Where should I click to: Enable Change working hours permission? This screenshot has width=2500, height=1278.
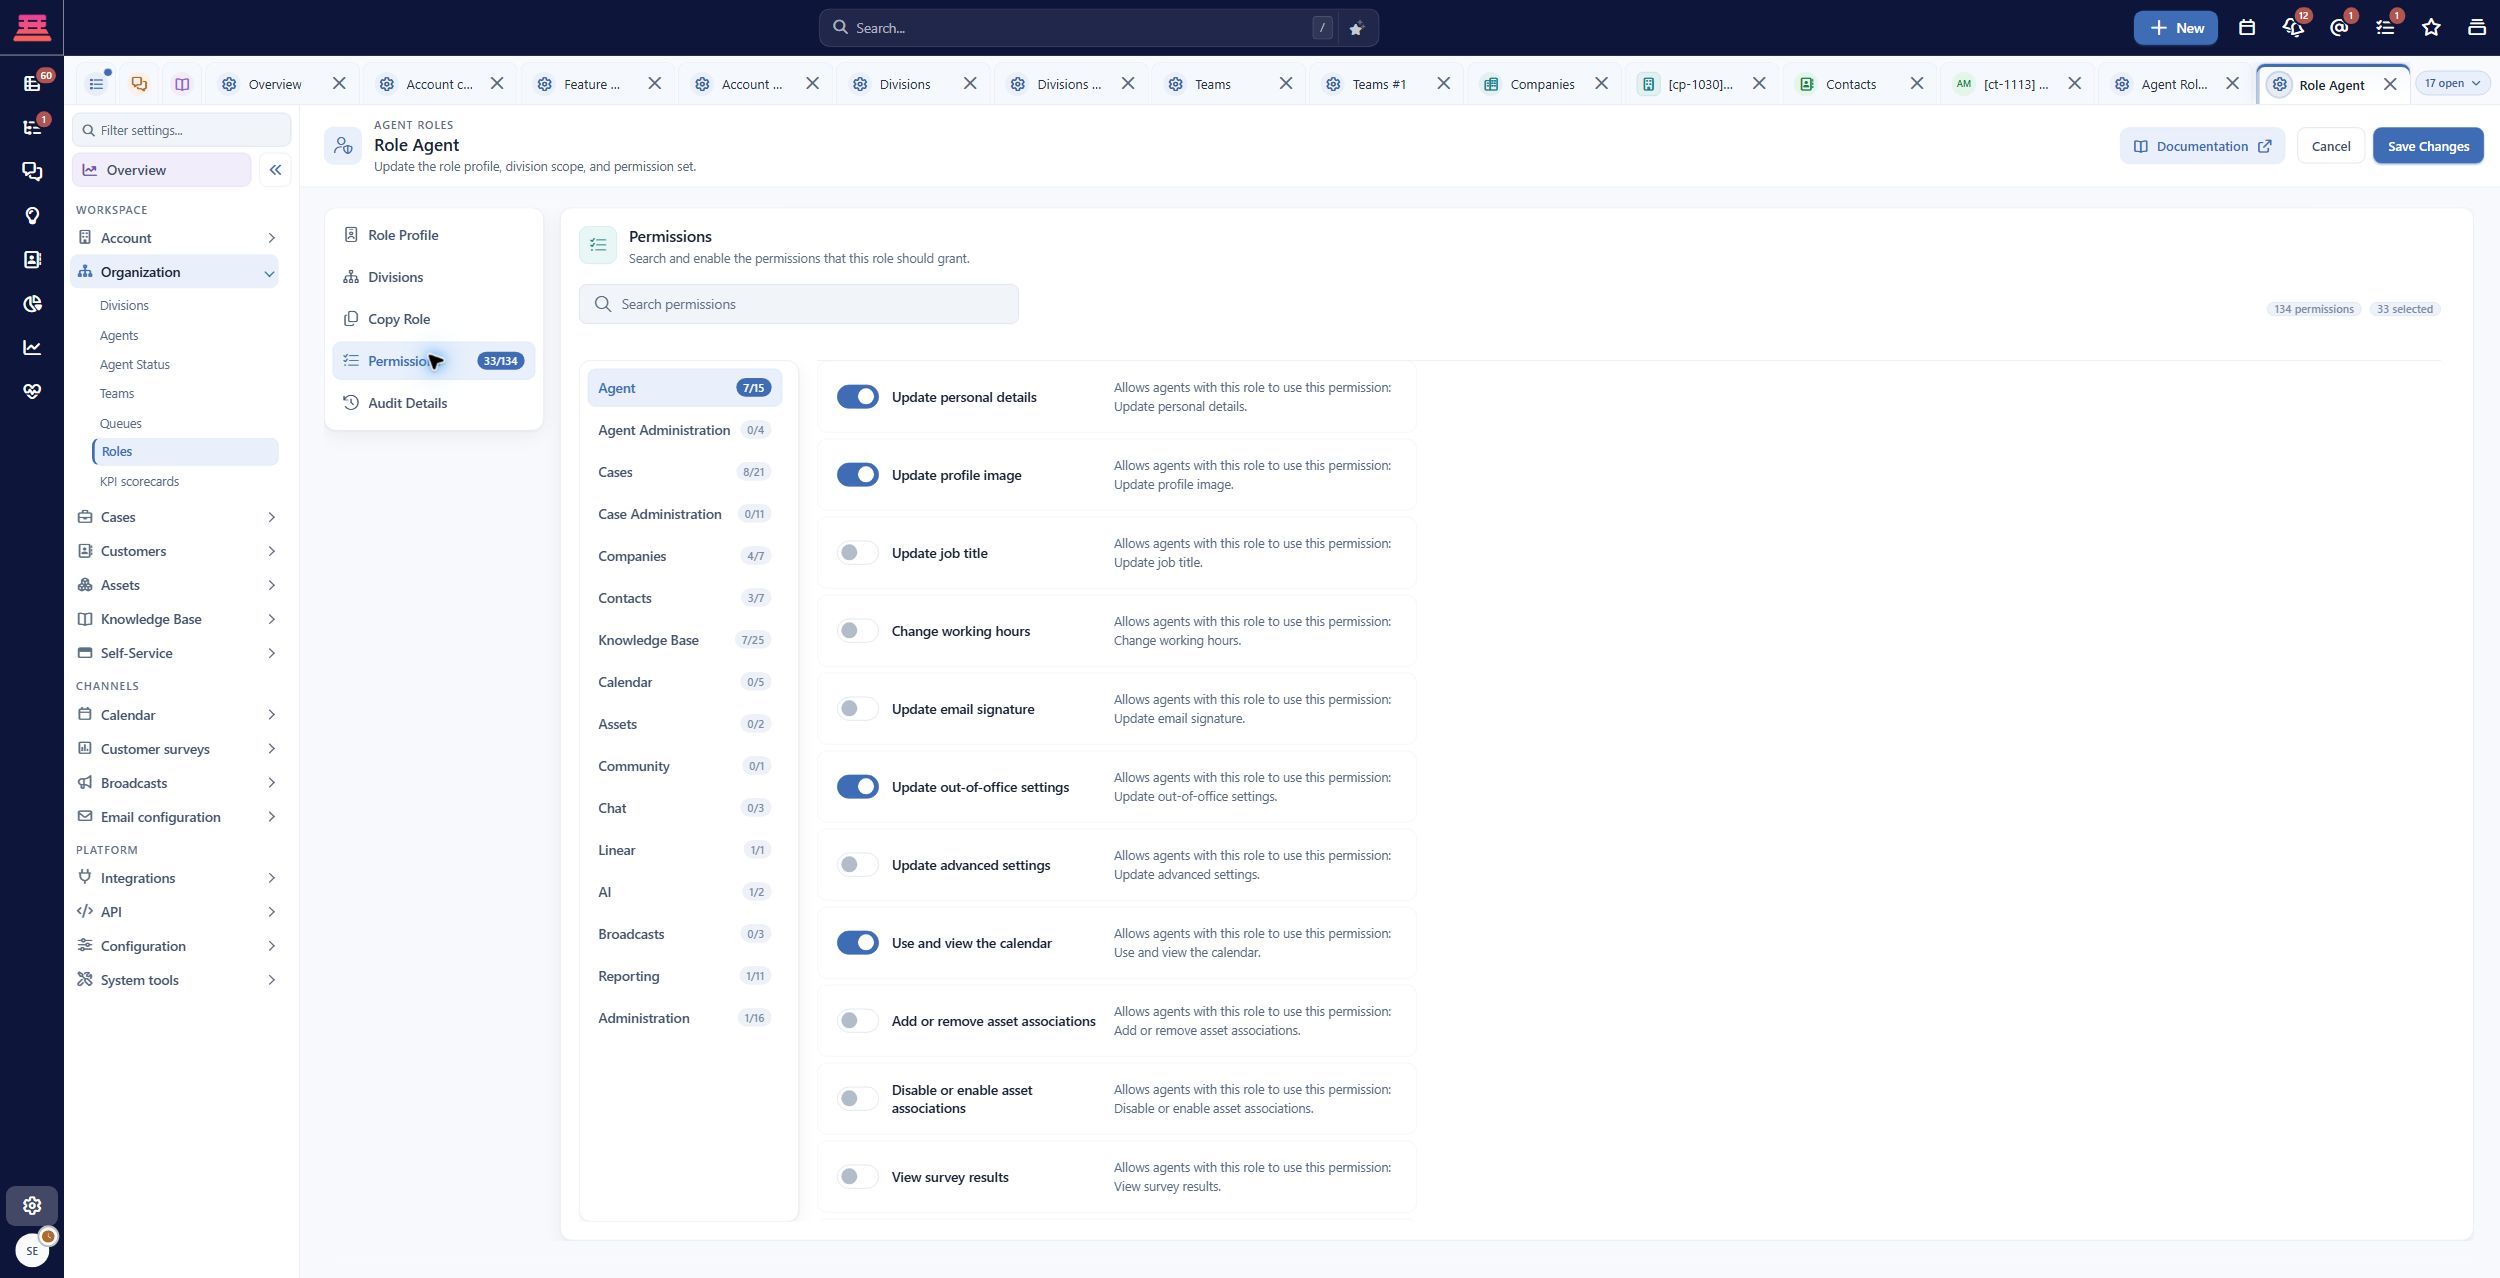pos(857,631)
